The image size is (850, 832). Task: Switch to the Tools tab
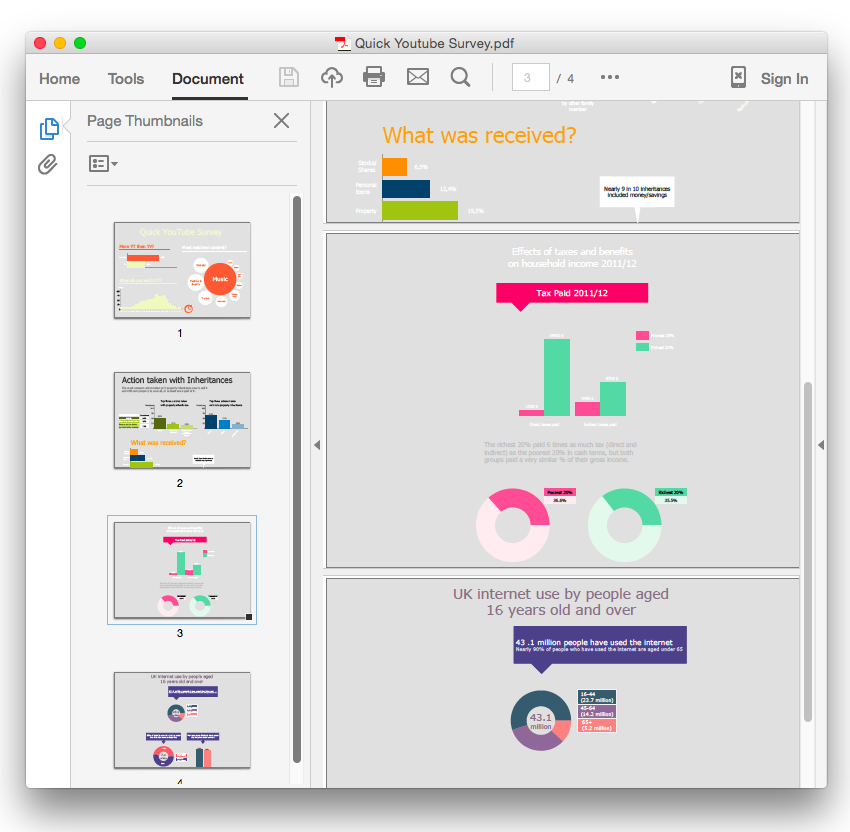tap(126, 79)
